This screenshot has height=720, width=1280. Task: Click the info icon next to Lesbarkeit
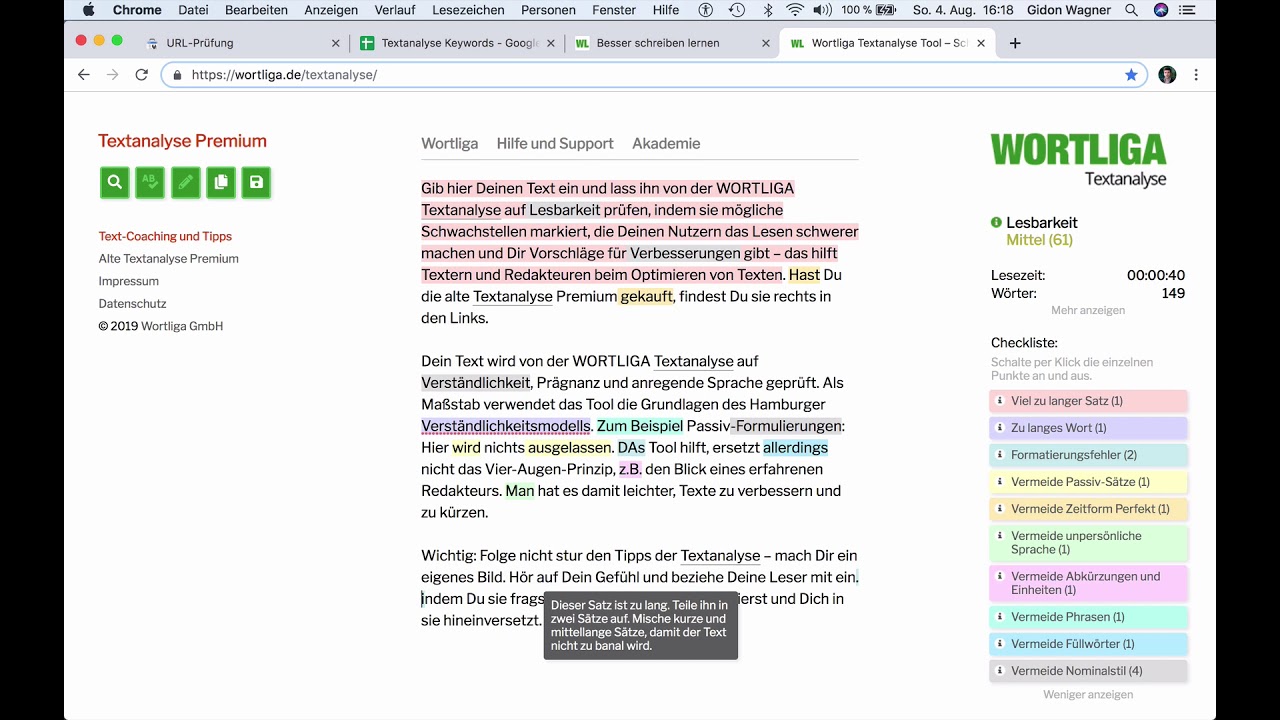click(996, 222)
